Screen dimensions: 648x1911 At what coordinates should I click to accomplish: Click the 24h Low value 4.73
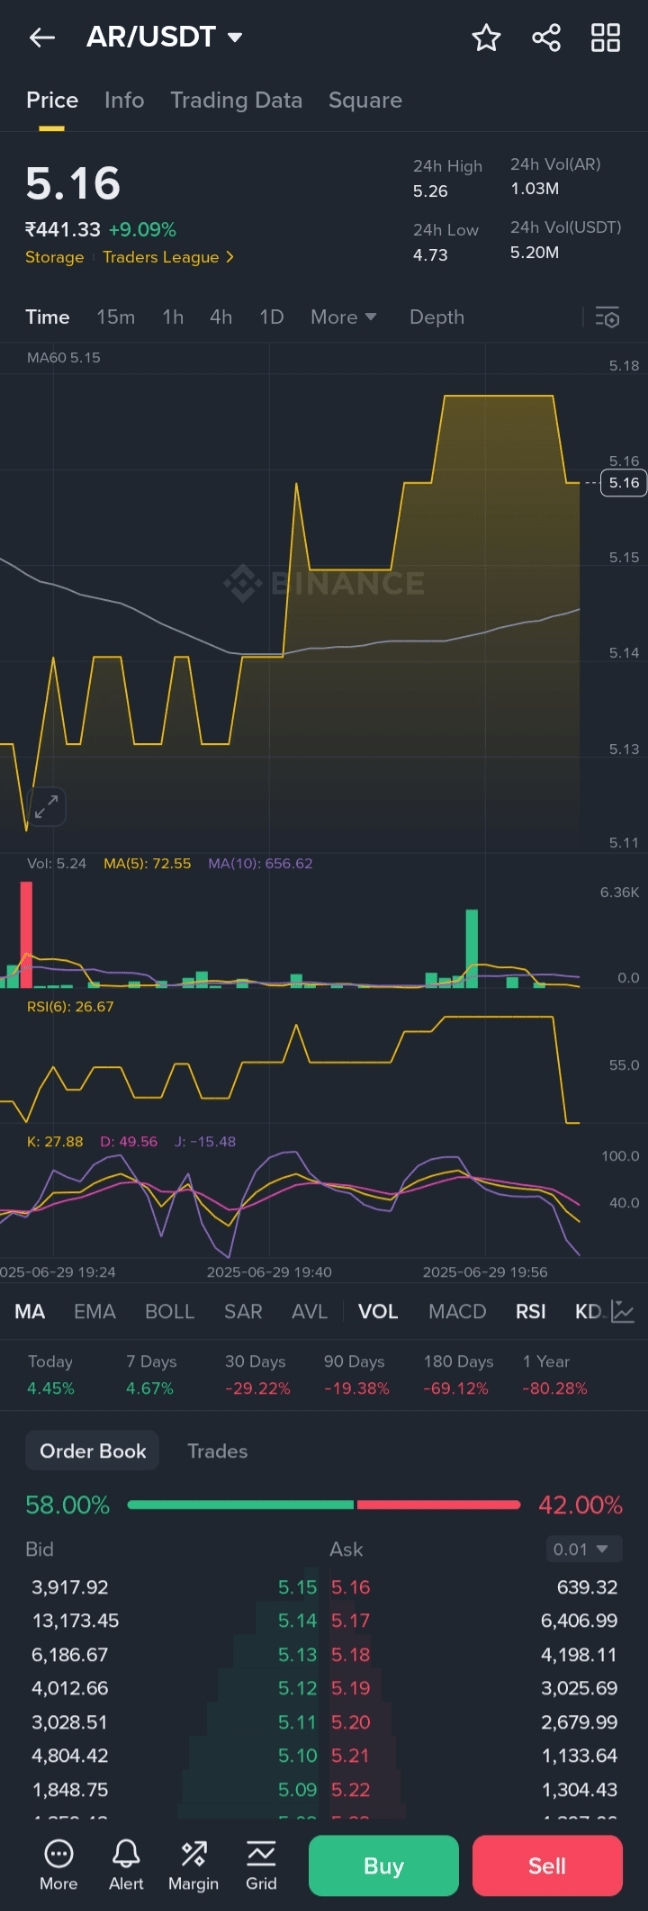pyautogui.click(x=431, y=255)
